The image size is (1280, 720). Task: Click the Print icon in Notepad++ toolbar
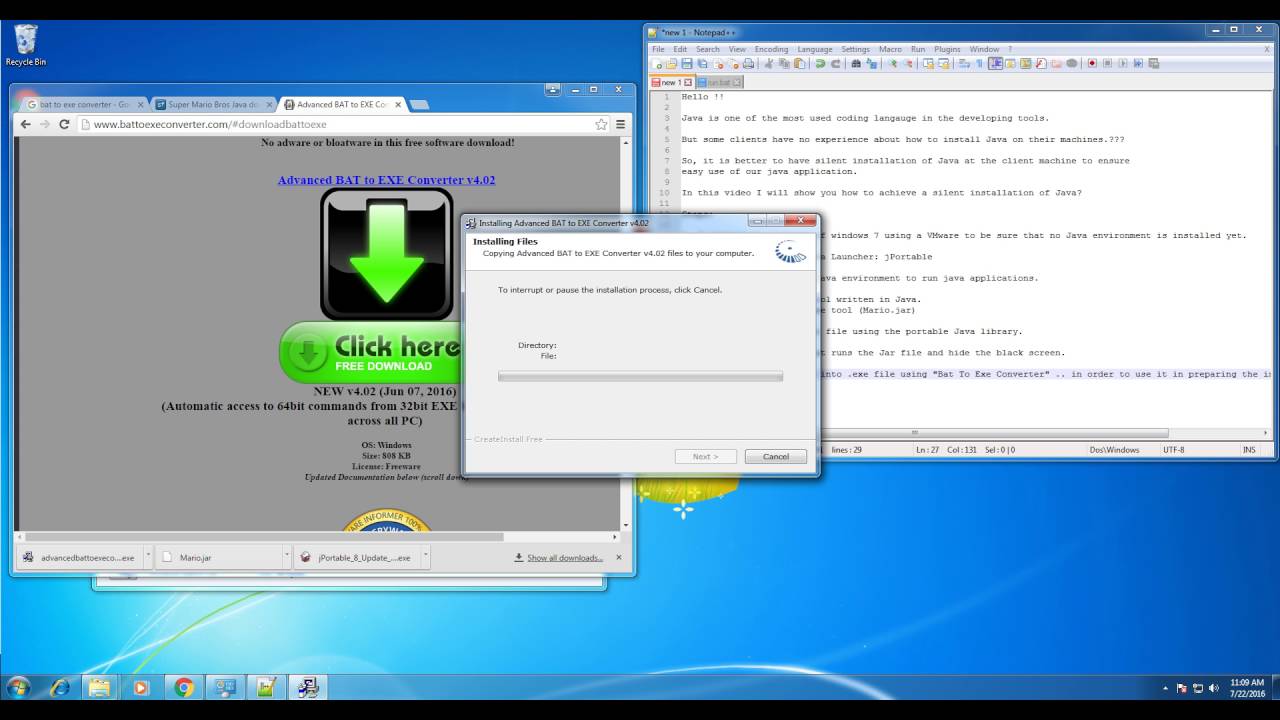[x=748, y=63]
